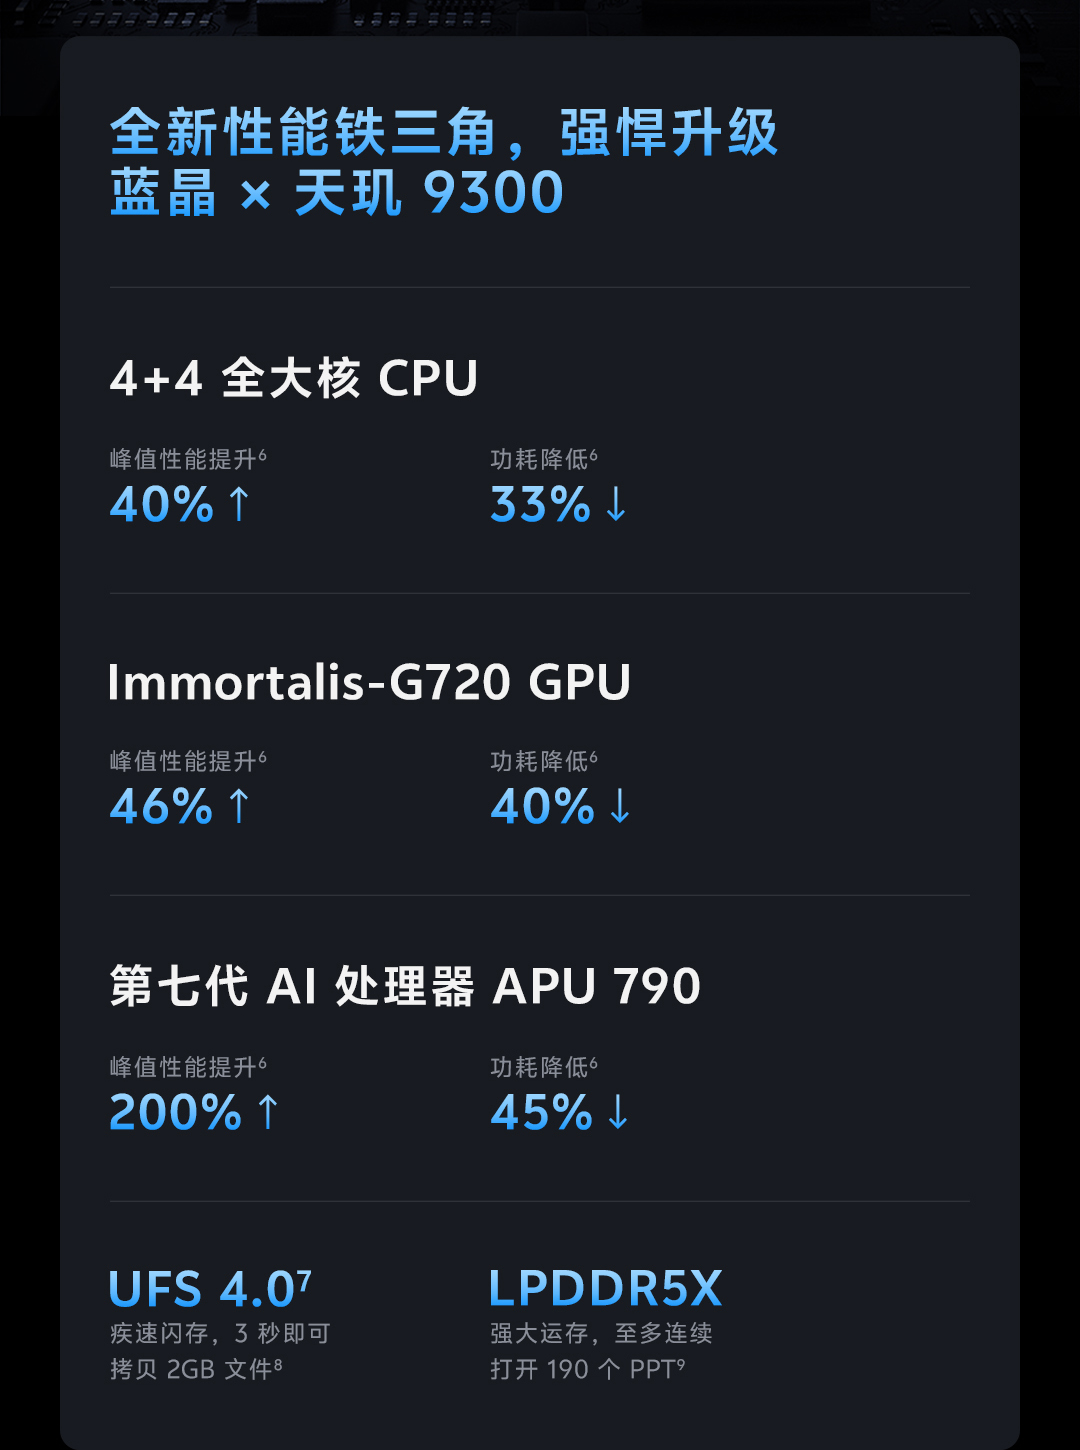Click the Immortalis-G720 GPU heading

(x=369, y=683)
